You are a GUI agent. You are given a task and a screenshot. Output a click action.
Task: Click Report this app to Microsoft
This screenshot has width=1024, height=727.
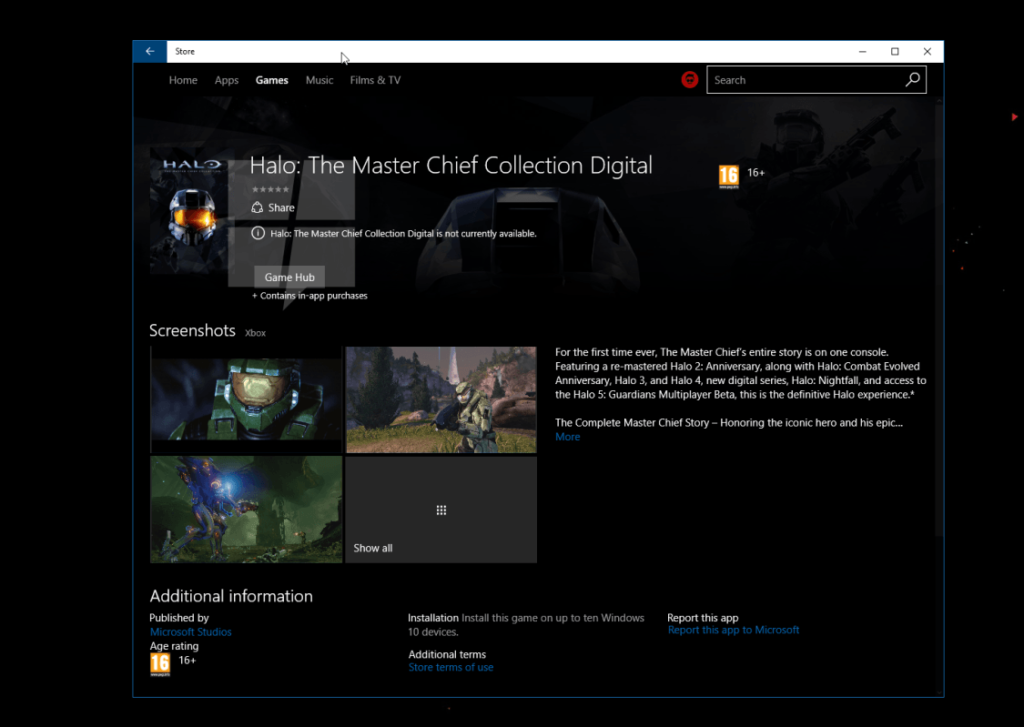pyautogui.click(x=734, y=629)
